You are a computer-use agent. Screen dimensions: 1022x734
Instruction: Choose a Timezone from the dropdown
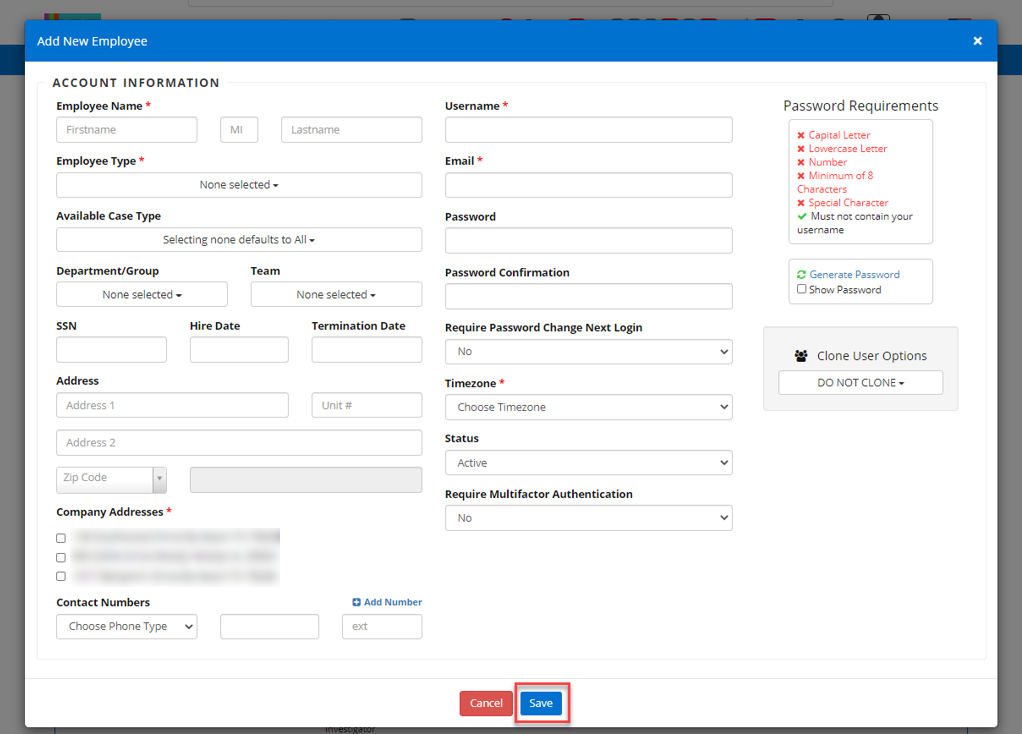point(589,407)
